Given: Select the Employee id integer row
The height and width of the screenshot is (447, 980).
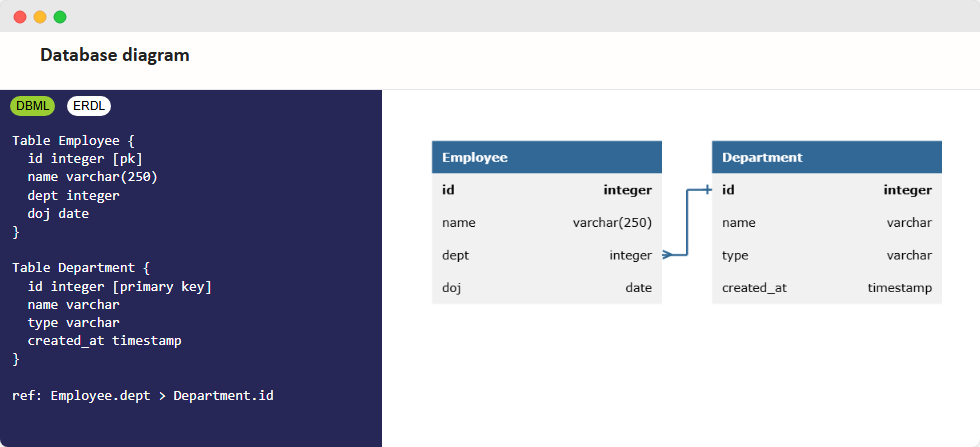Looking at the screenshot, I should pos(547,189).
